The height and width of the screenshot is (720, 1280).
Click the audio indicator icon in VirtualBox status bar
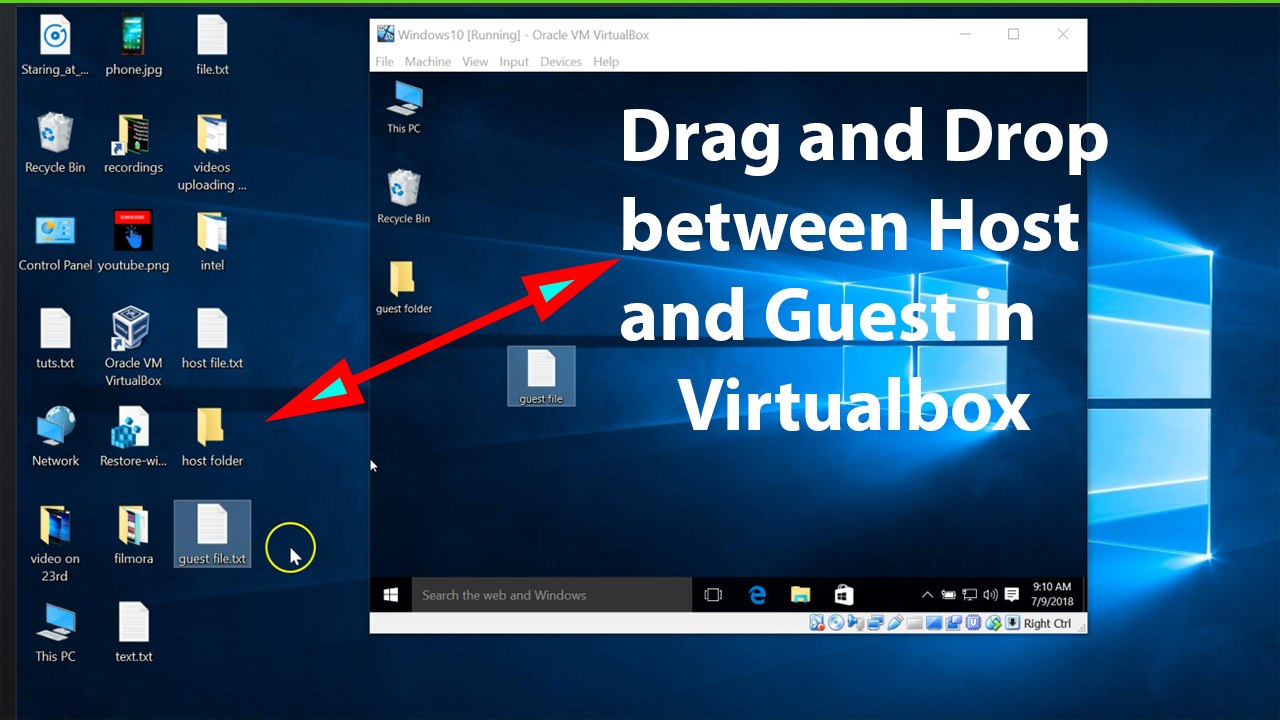click(x=855, y=623)
